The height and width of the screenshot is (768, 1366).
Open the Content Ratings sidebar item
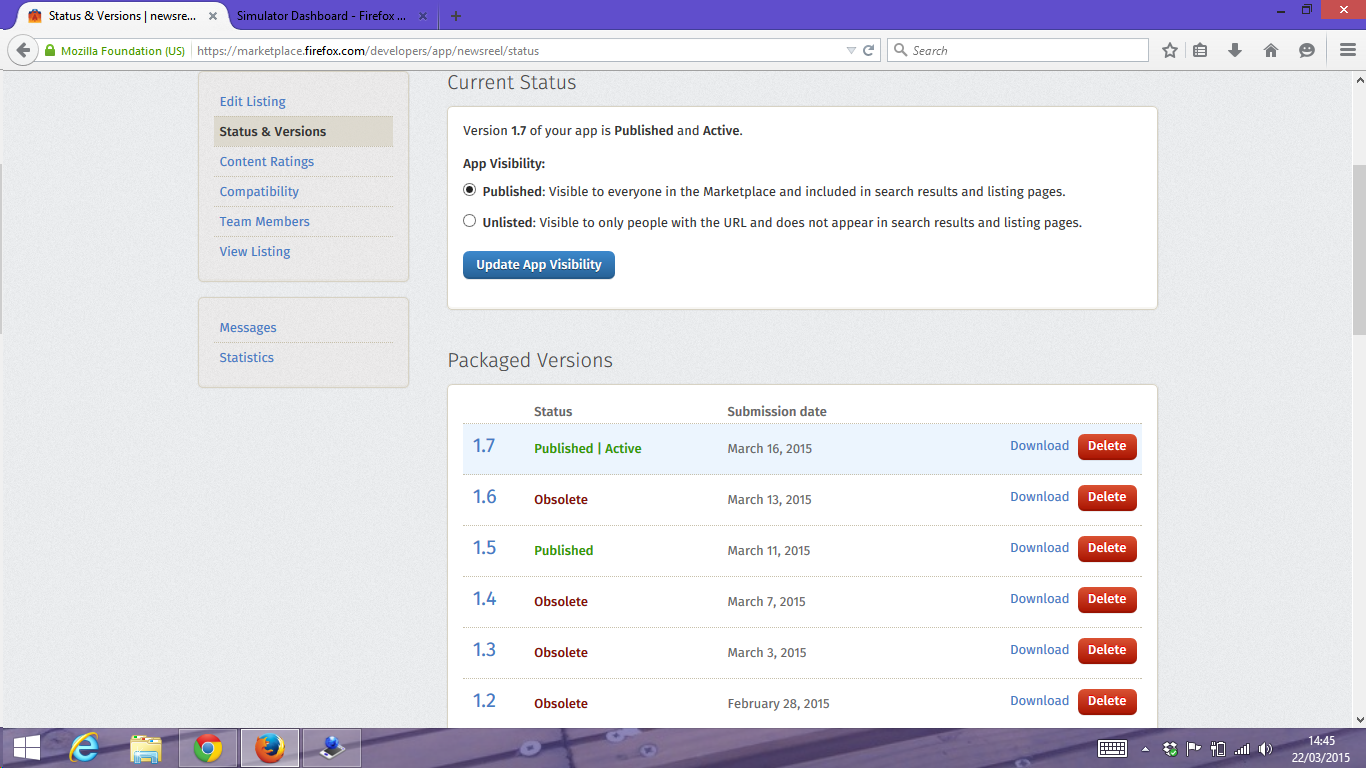pyautogui.click(x=266, y=161)
